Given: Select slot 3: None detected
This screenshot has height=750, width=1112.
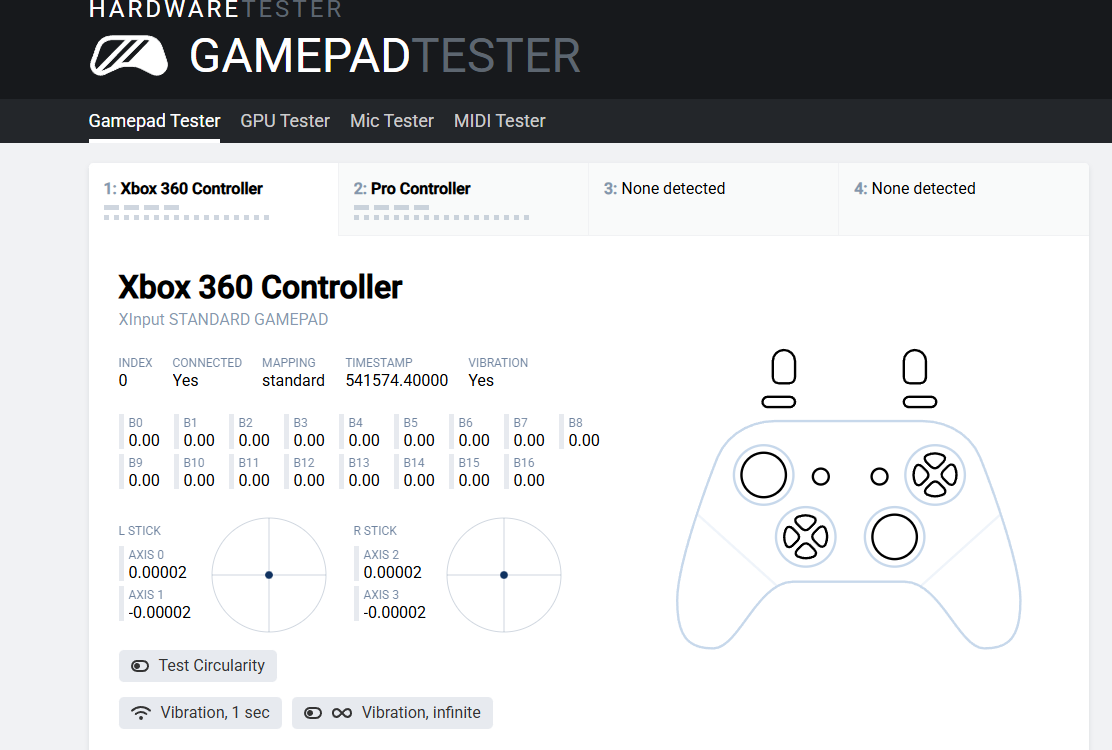Looking at the screenshot, I should [713, 199].
